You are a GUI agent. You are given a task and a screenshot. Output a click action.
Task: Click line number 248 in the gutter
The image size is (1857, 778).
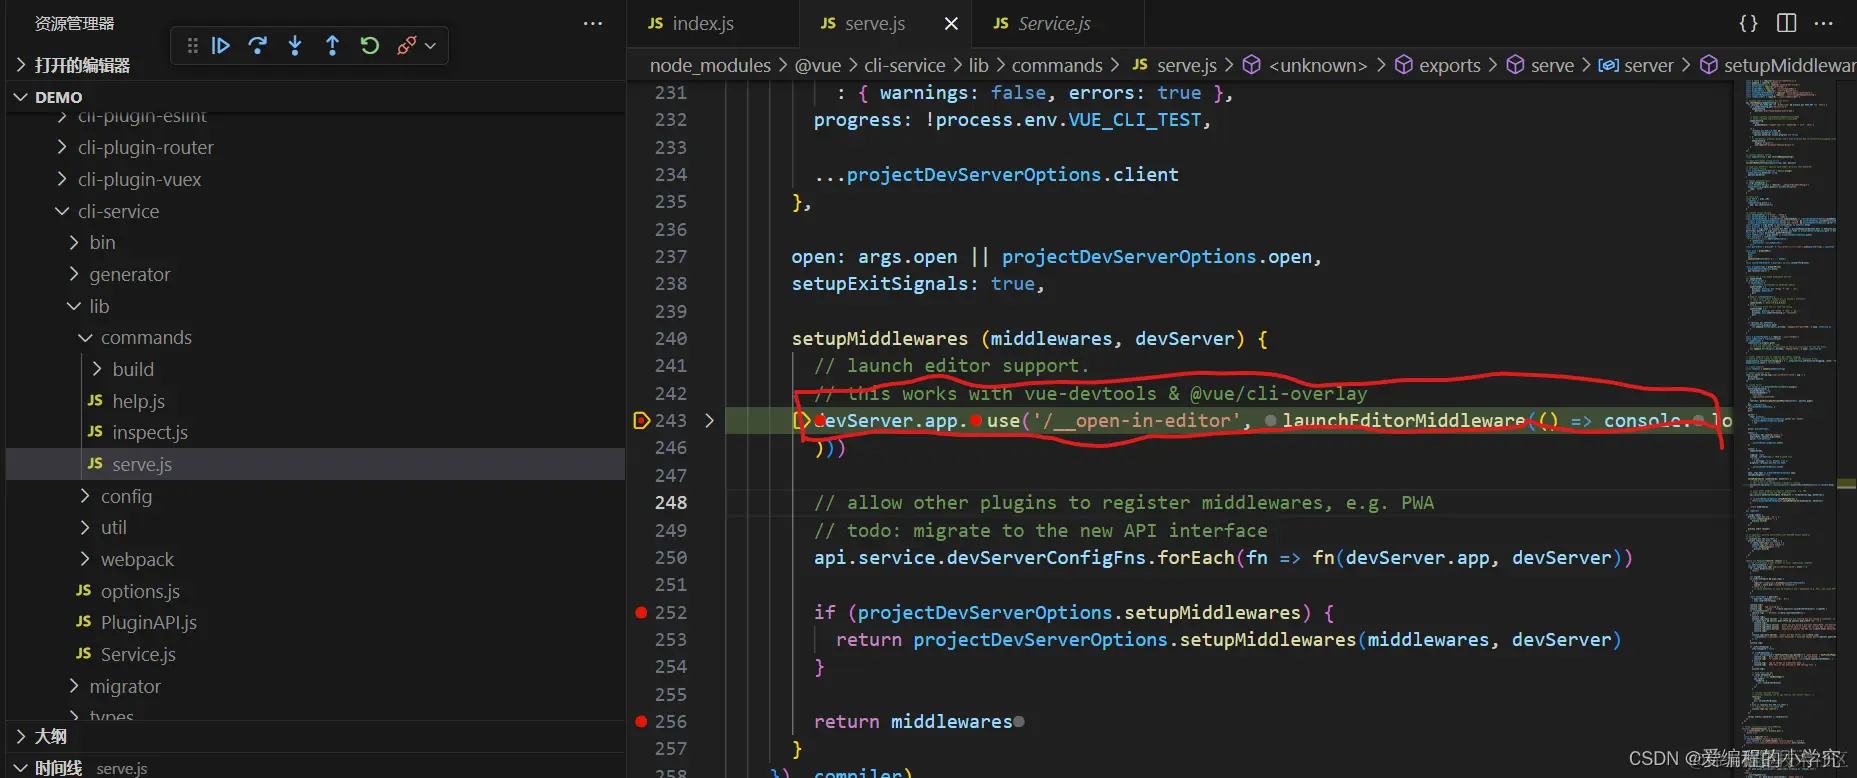click(670, 503)
